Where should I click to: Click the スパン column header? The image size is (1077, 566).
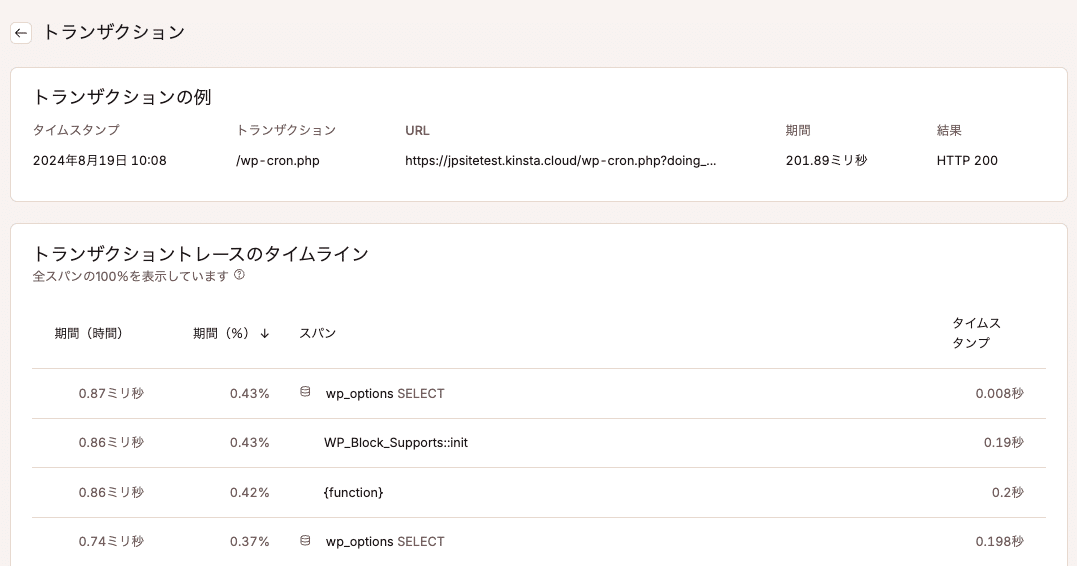coord(317,333)
